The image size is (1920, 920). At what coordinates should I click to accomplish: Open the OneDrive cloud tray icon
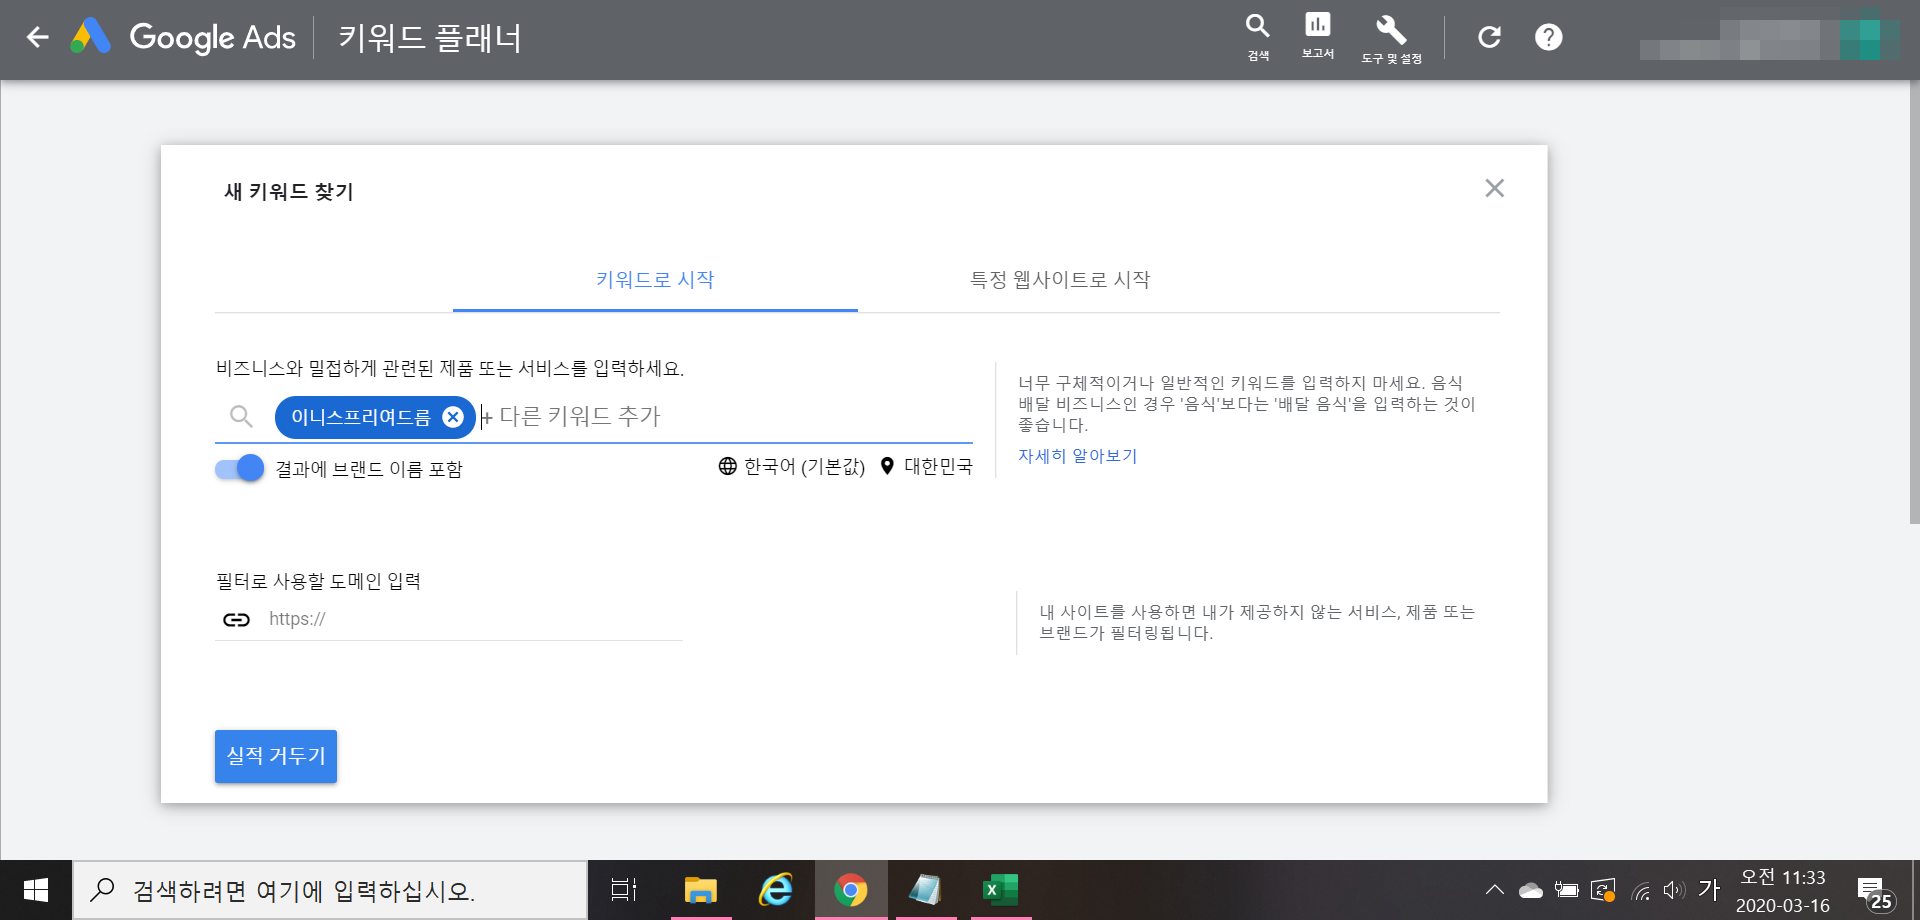click(1530, 890)
